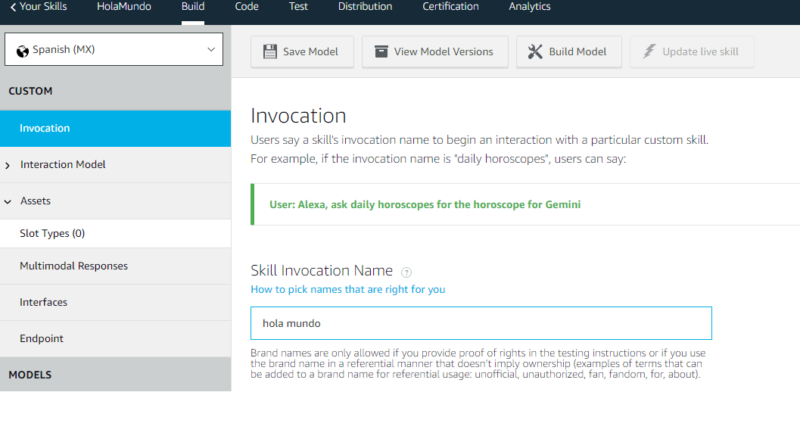Click the View Model Versions monitor icon
The height and width of the screenshot is (442, 800).
(x=380, y=52)
